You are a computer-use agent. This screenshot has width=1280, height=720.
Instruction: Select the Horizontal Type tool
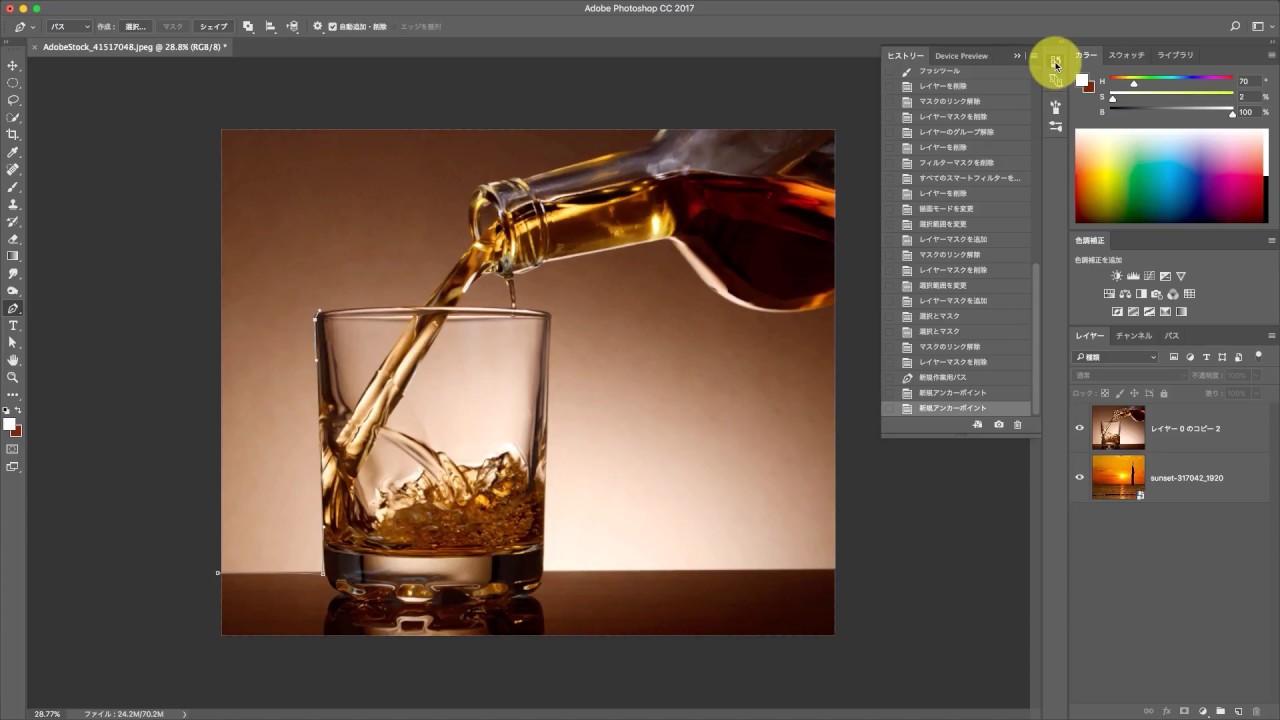point(13,326)
